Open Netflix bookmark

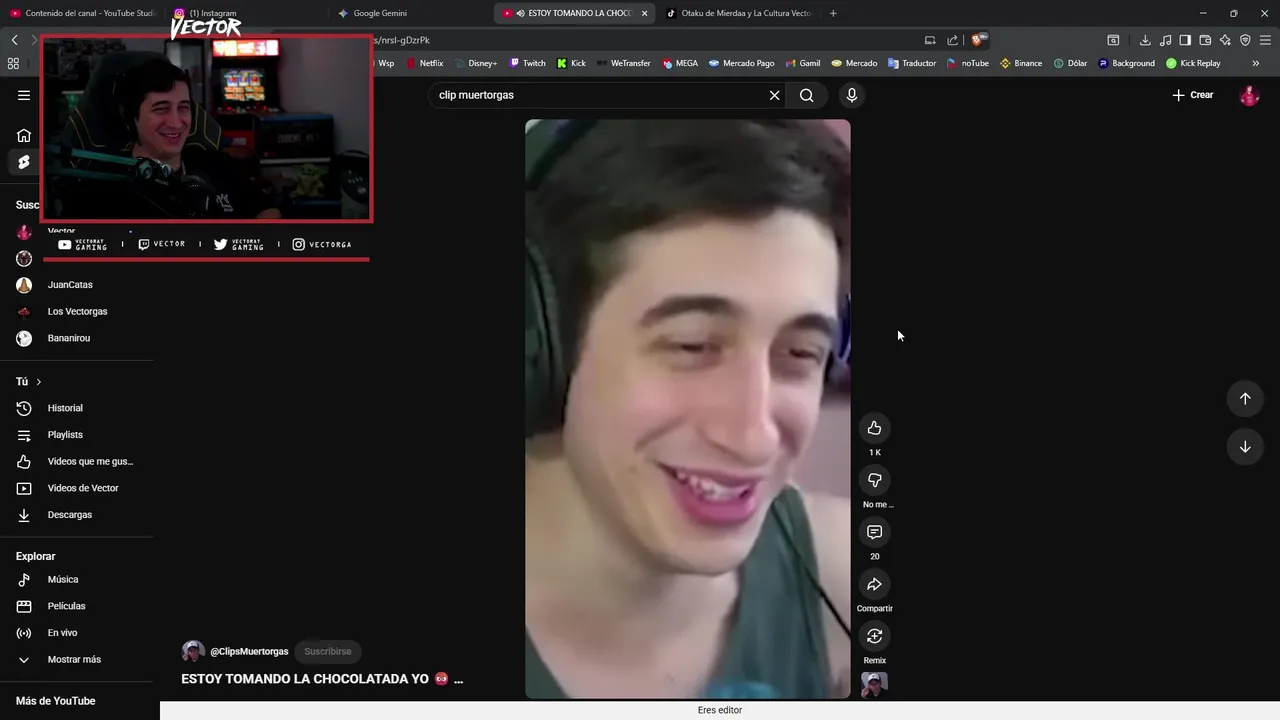424,63
